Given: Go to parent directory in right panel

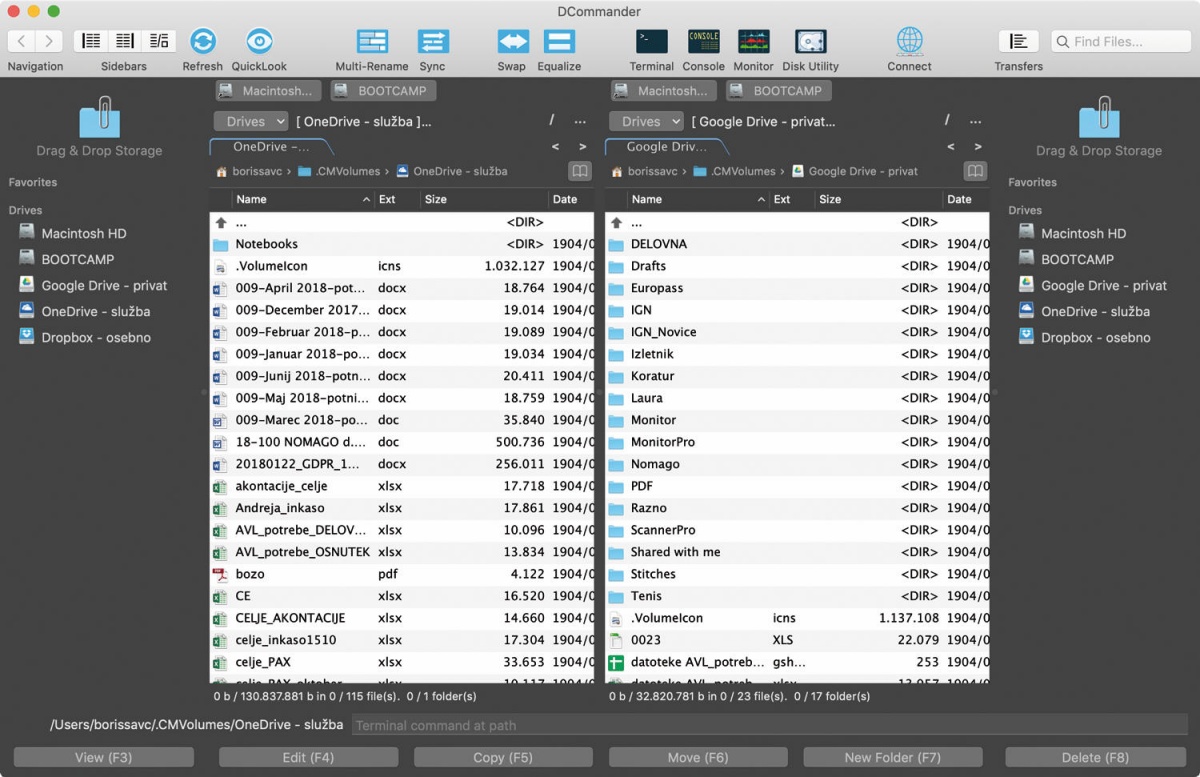Looking at the screenshot, I should click(x=797, y=222).
